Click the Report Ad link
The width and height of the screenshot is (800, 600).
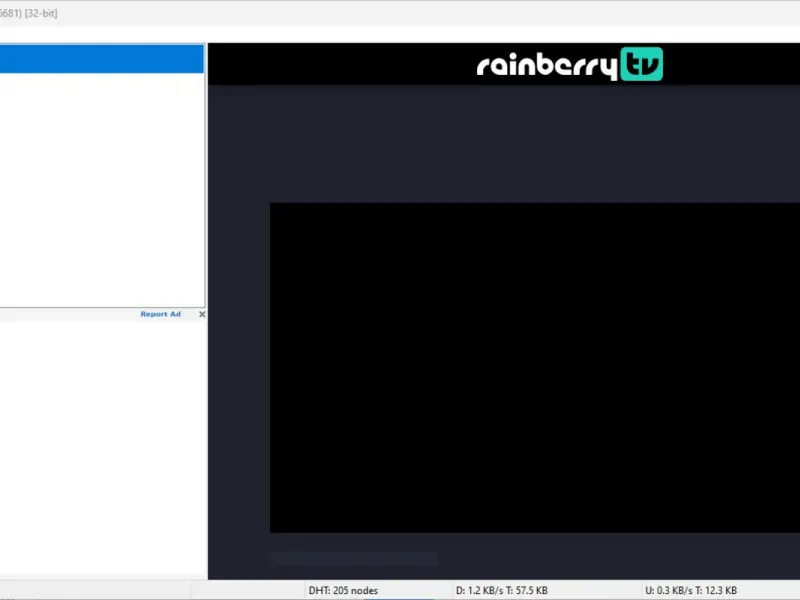pos(160,314)
